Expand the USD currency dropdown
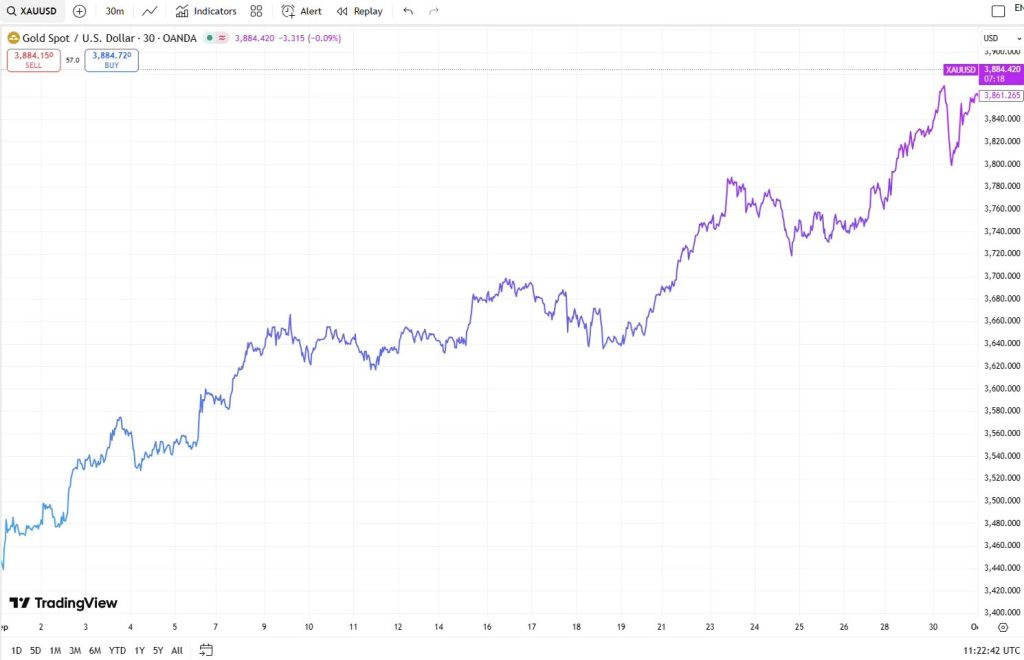The width and height of the screenshot is (1024, 660). coord(994,38)
